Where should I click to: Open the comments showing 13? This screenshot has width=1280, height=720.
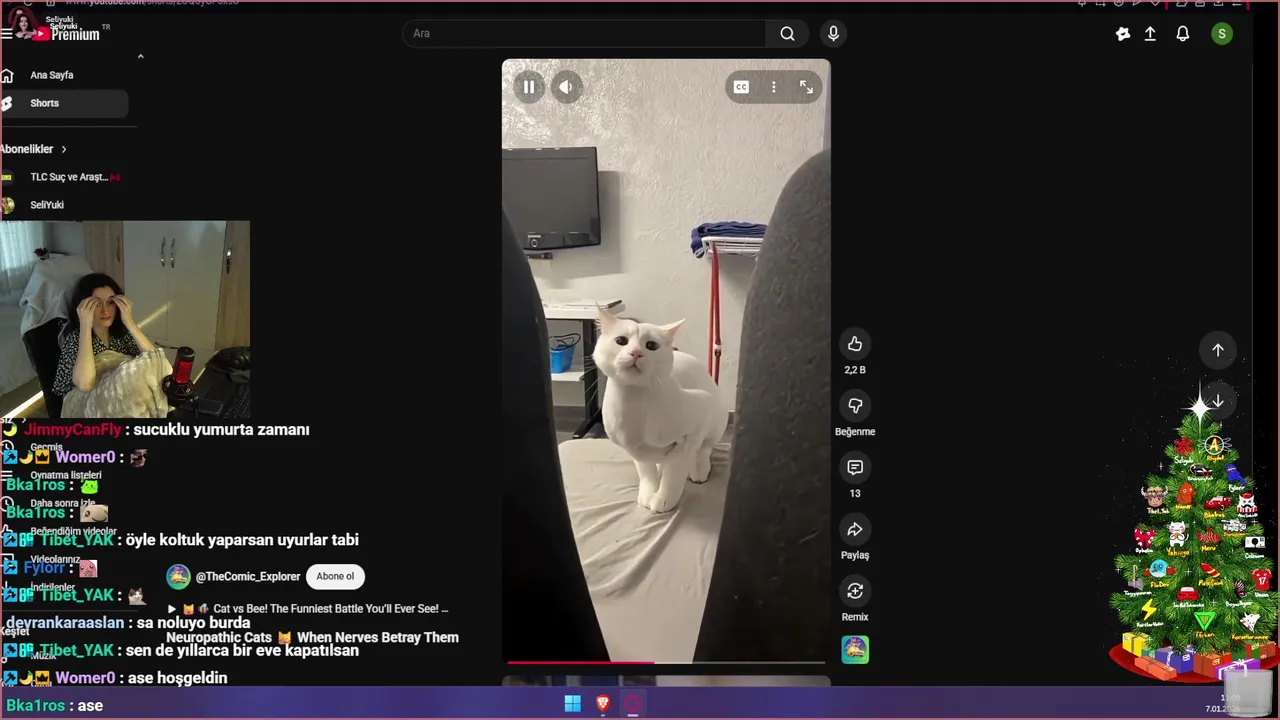click(x=855, y=468)
